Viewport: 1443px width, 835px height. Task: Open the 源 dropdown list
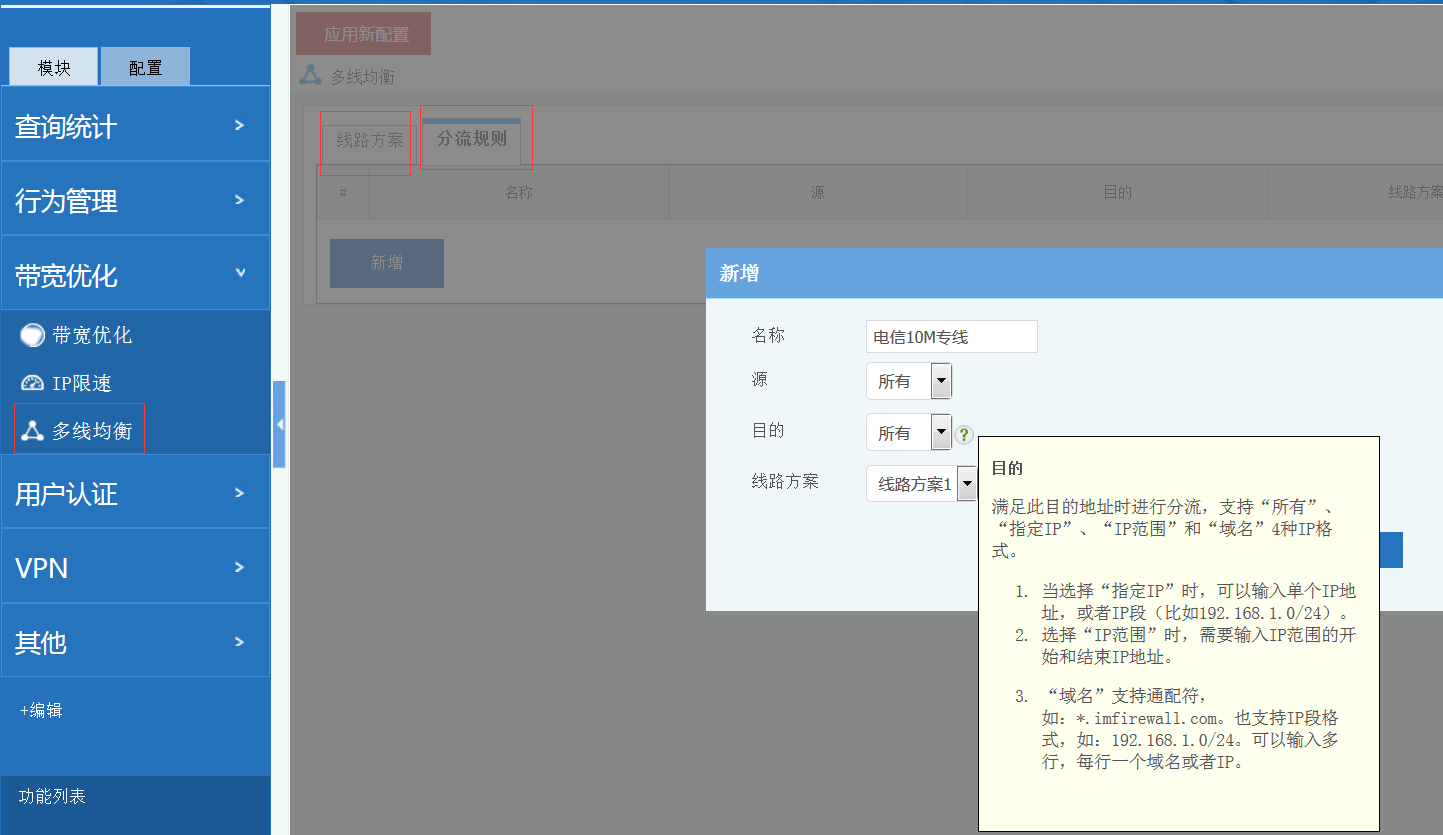(x=940, y=381)
